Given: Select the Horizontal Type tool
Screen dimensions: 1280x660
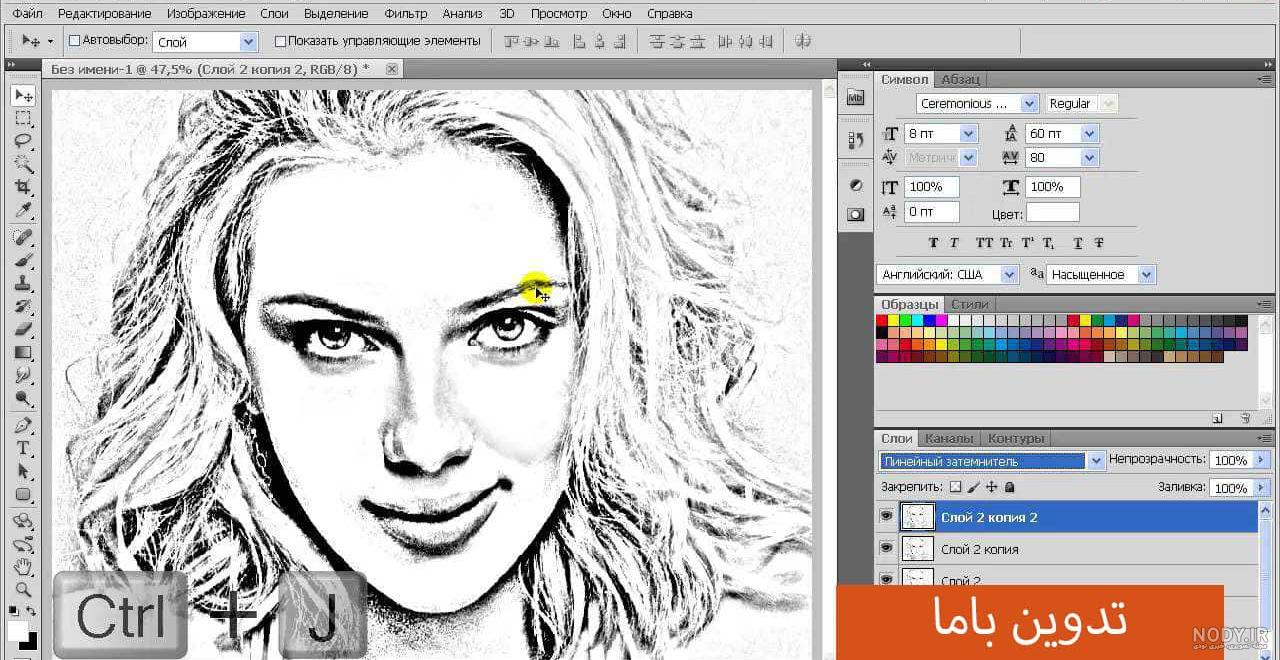Looking at the screenshot, I should 22,448.
